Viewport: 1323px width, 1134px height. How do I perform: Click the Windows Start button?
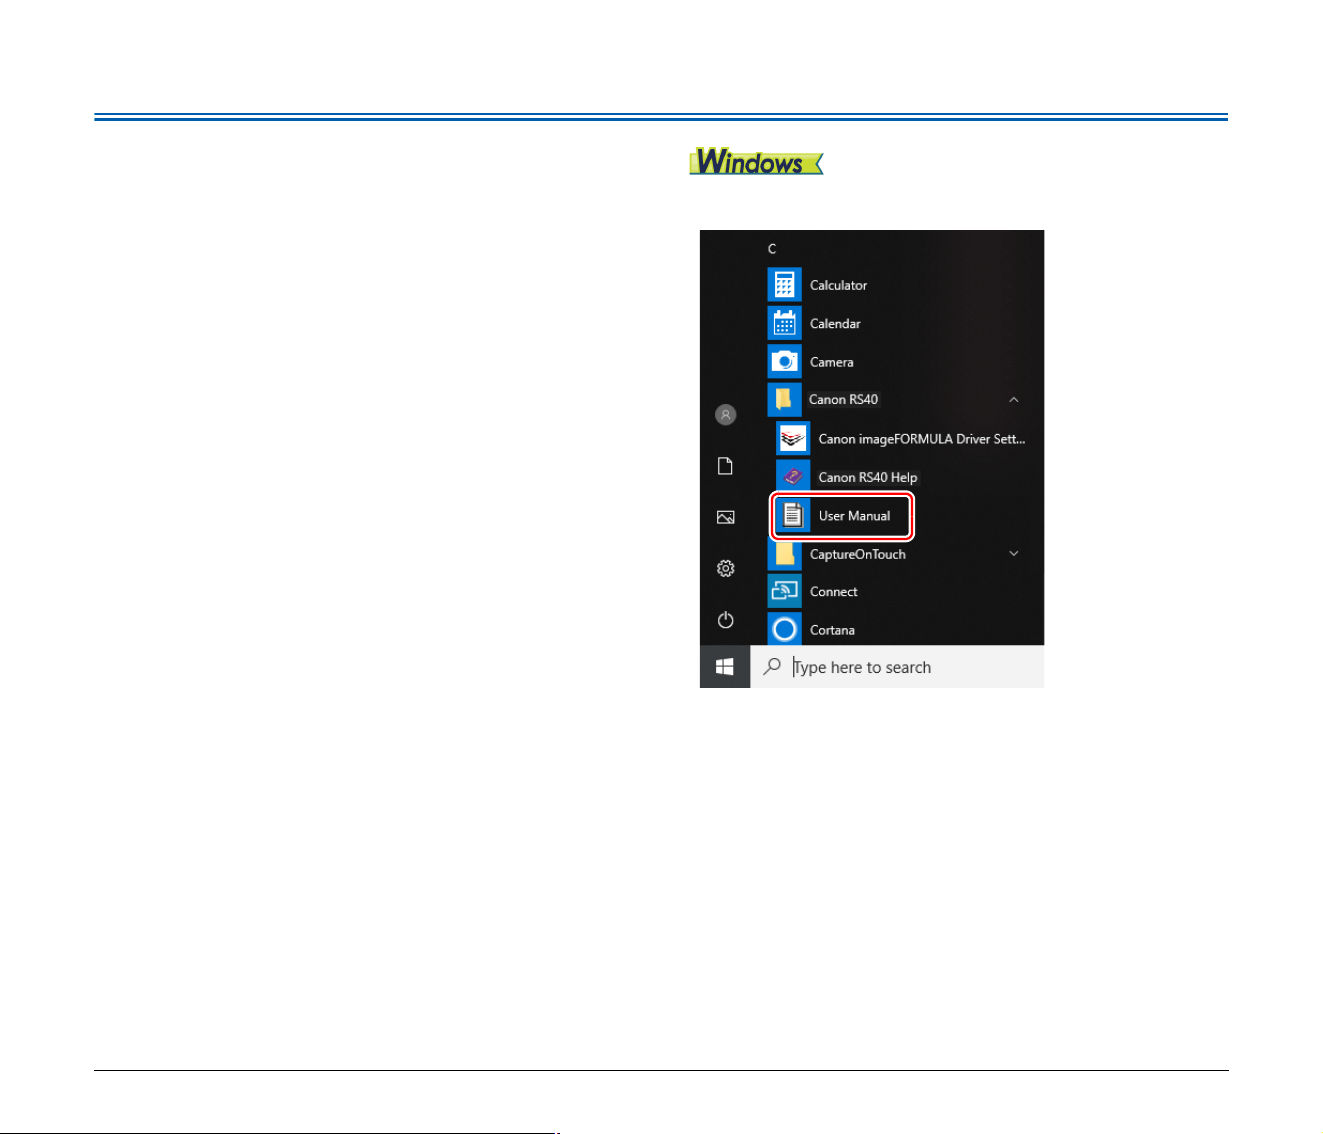click(725, 666)
